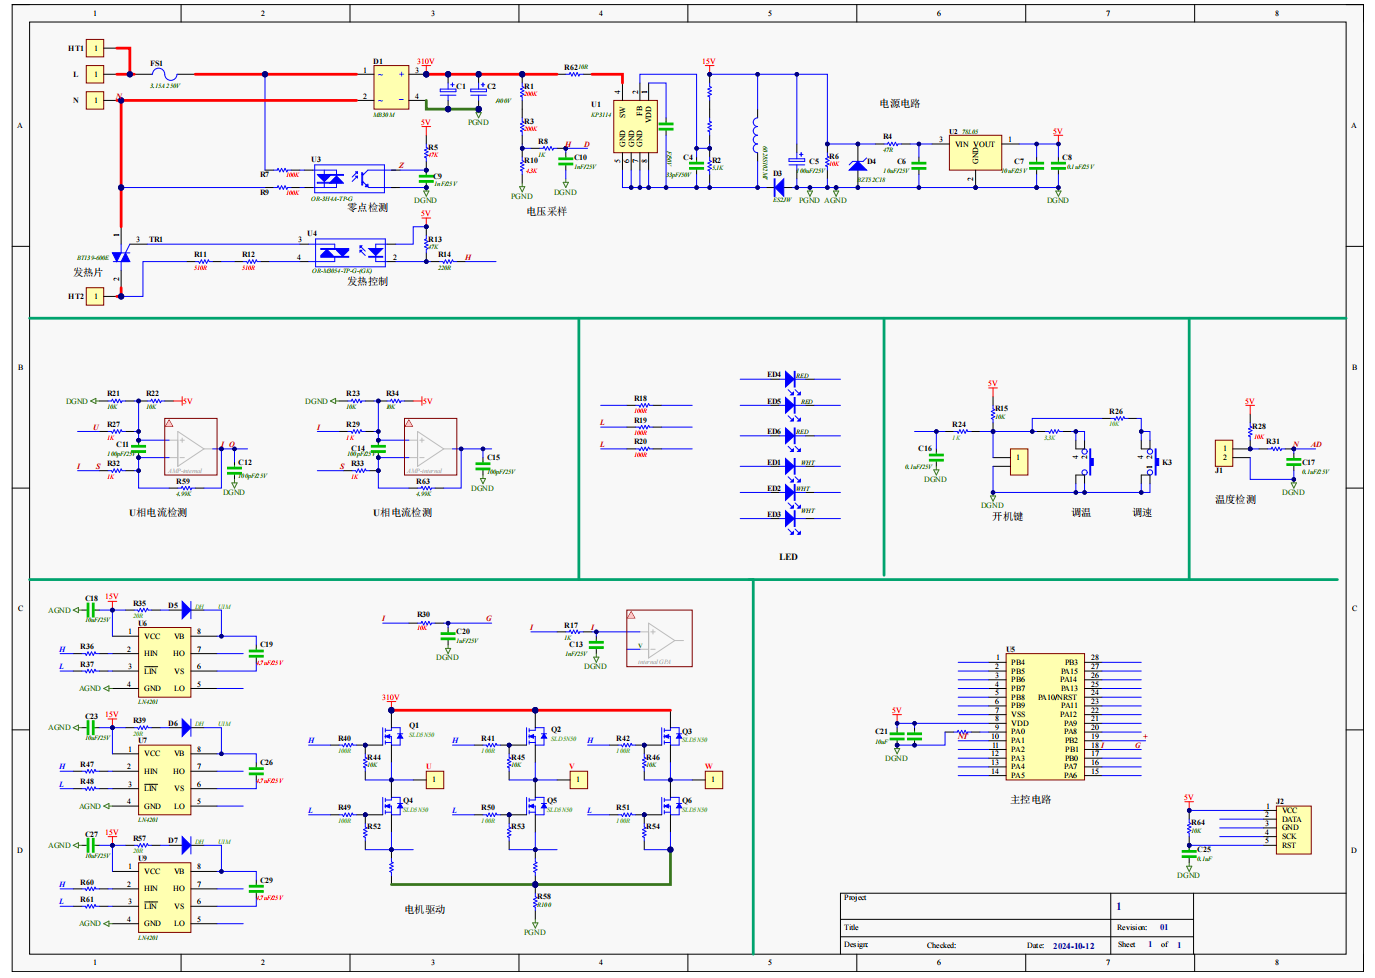Image resolution: width=1375 pixels, height=978 pixels.
Task: Select the D3 ES2JW diode
Action: coord(778,186)
